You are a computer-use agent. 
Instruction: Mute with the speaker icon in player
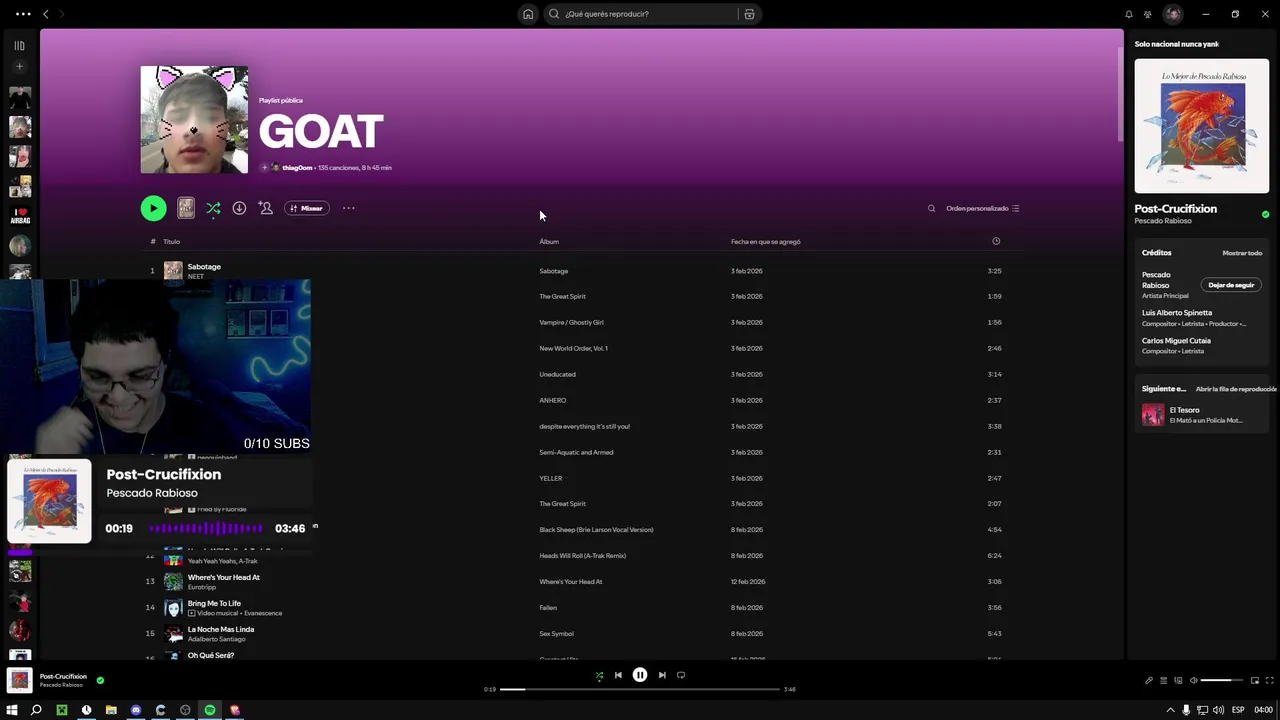(x=1193, y=680)
